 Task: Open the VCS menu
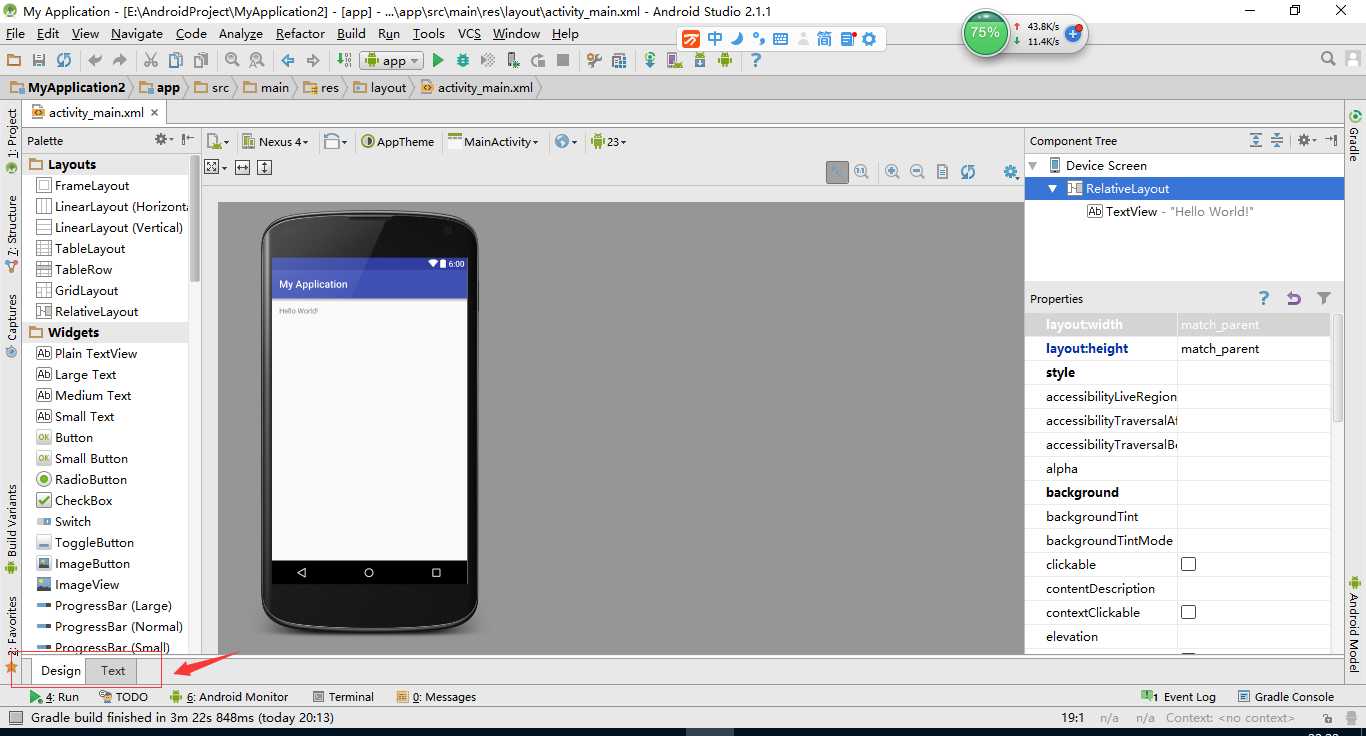(x=469, y=33)
